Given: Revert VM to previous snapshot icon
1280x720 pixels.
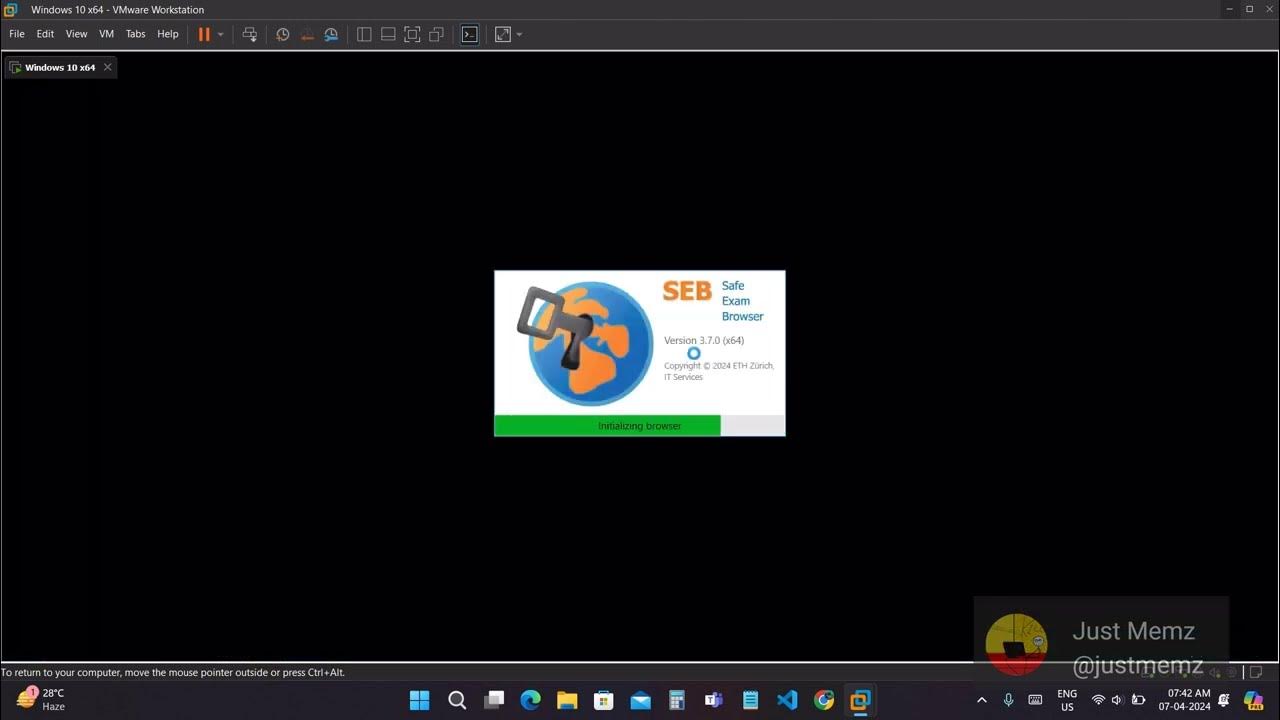Looking at the screenshot, I should pyautogui.click(x=307, y=34).
